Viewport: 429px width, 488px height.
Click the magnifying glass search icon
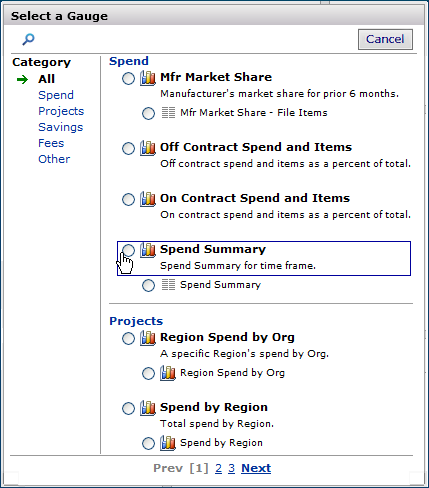[x=28, y=39]
